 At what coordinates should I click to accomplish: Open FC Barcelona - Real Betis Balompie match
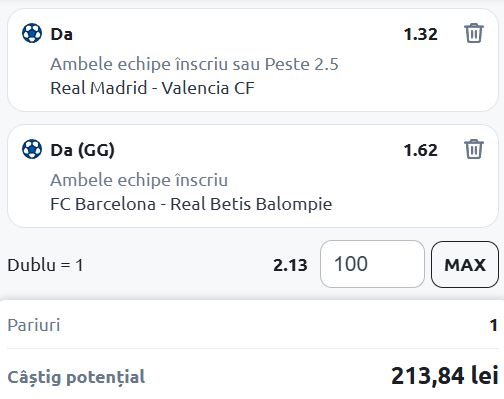[x=191, y=204]
